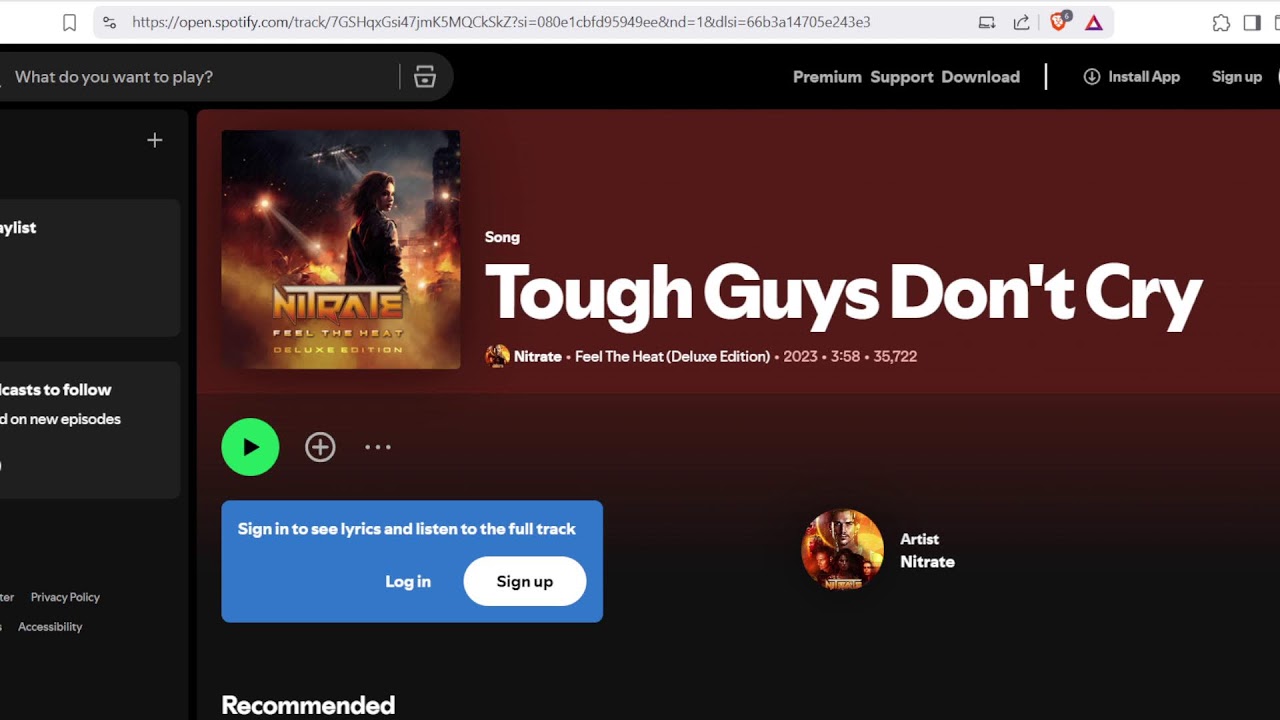Open Feel The Heat (Deluxe Edition) album link

pyautogui.click(x=672, y=356)
